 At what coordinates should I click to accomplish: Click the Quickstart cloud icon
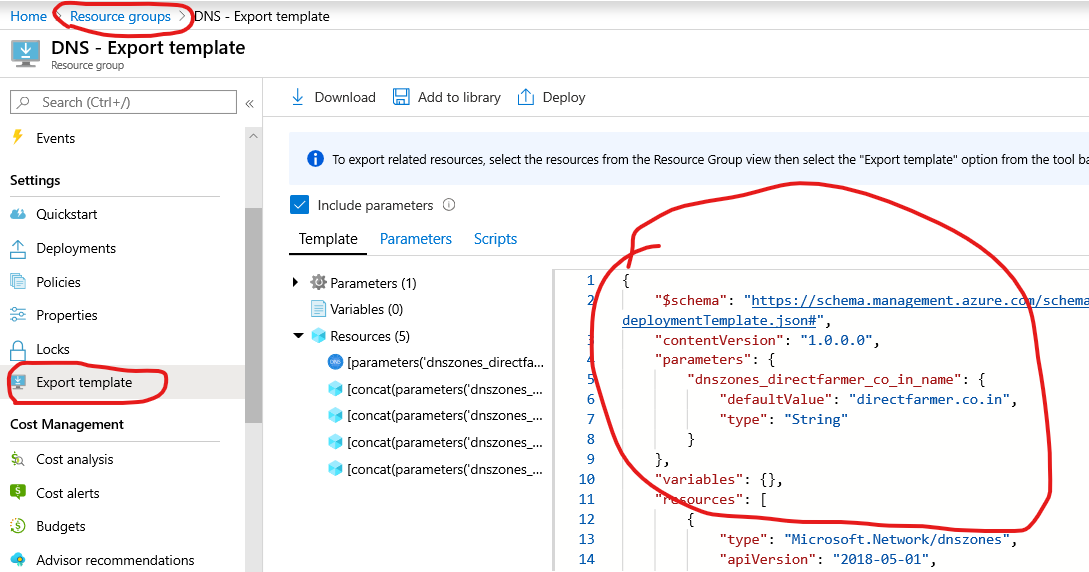(x=18, y=214)
